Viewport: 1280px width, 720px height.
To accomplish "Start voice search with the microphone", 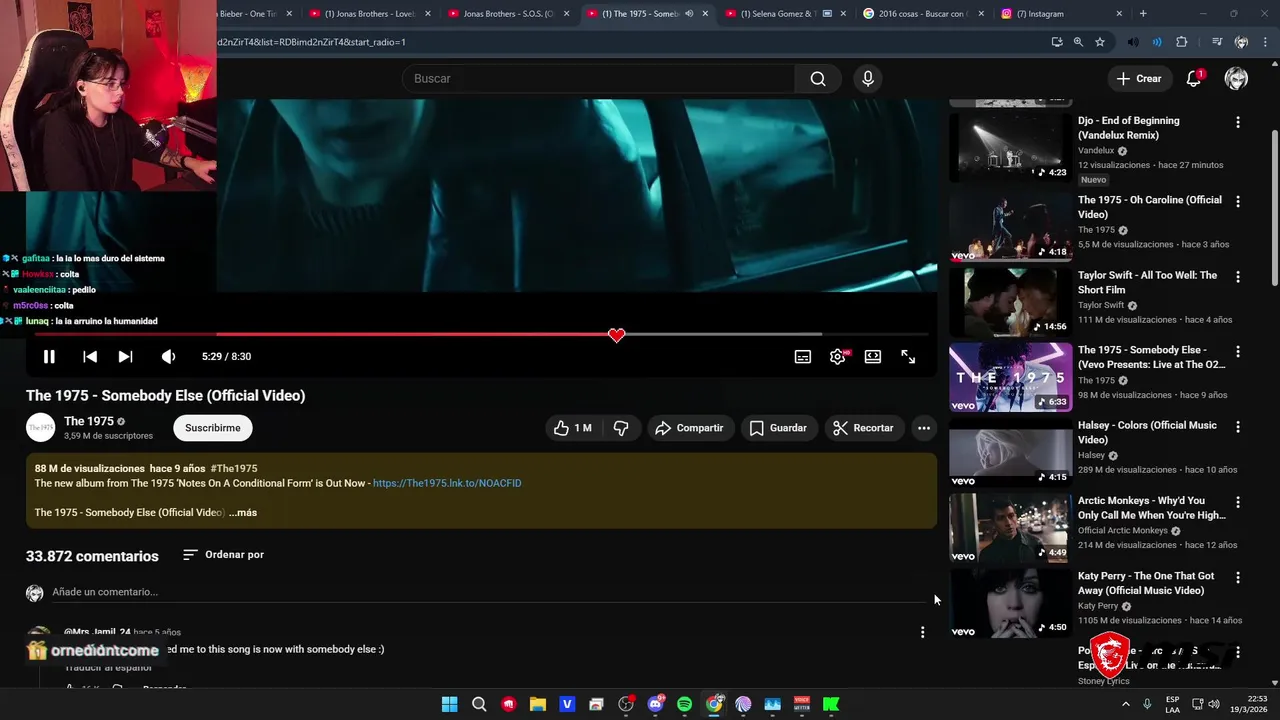I will pos(868,78).
